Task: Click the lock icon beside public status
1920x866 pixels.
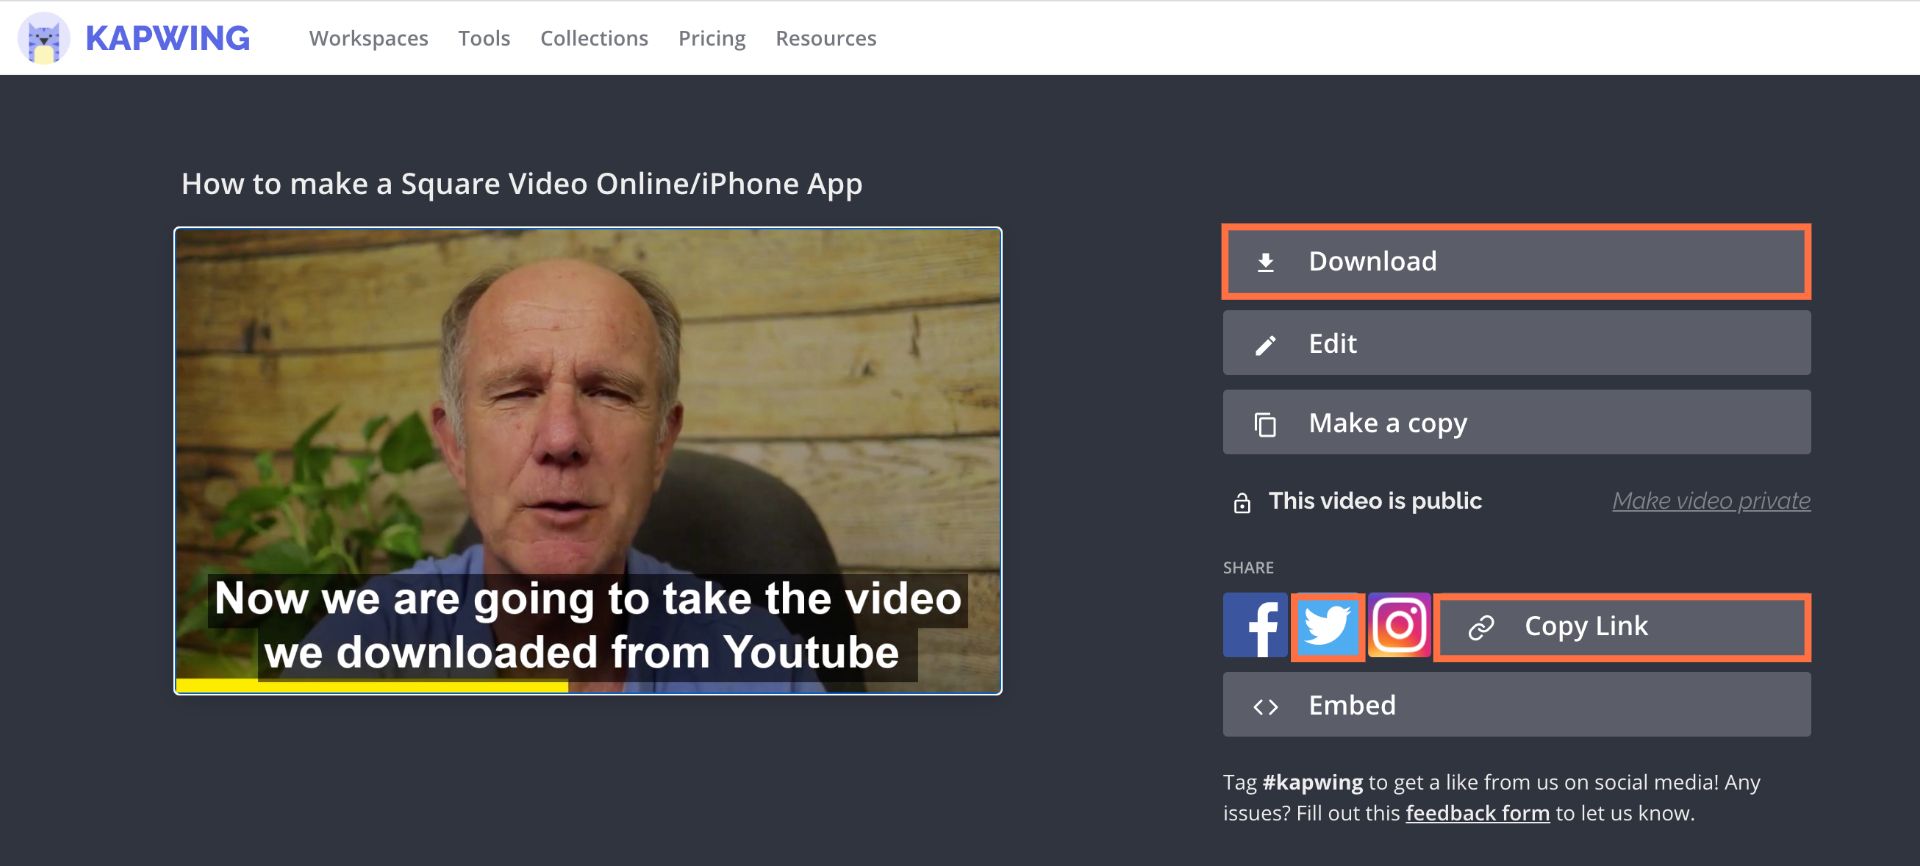Action: (1242, 503)
